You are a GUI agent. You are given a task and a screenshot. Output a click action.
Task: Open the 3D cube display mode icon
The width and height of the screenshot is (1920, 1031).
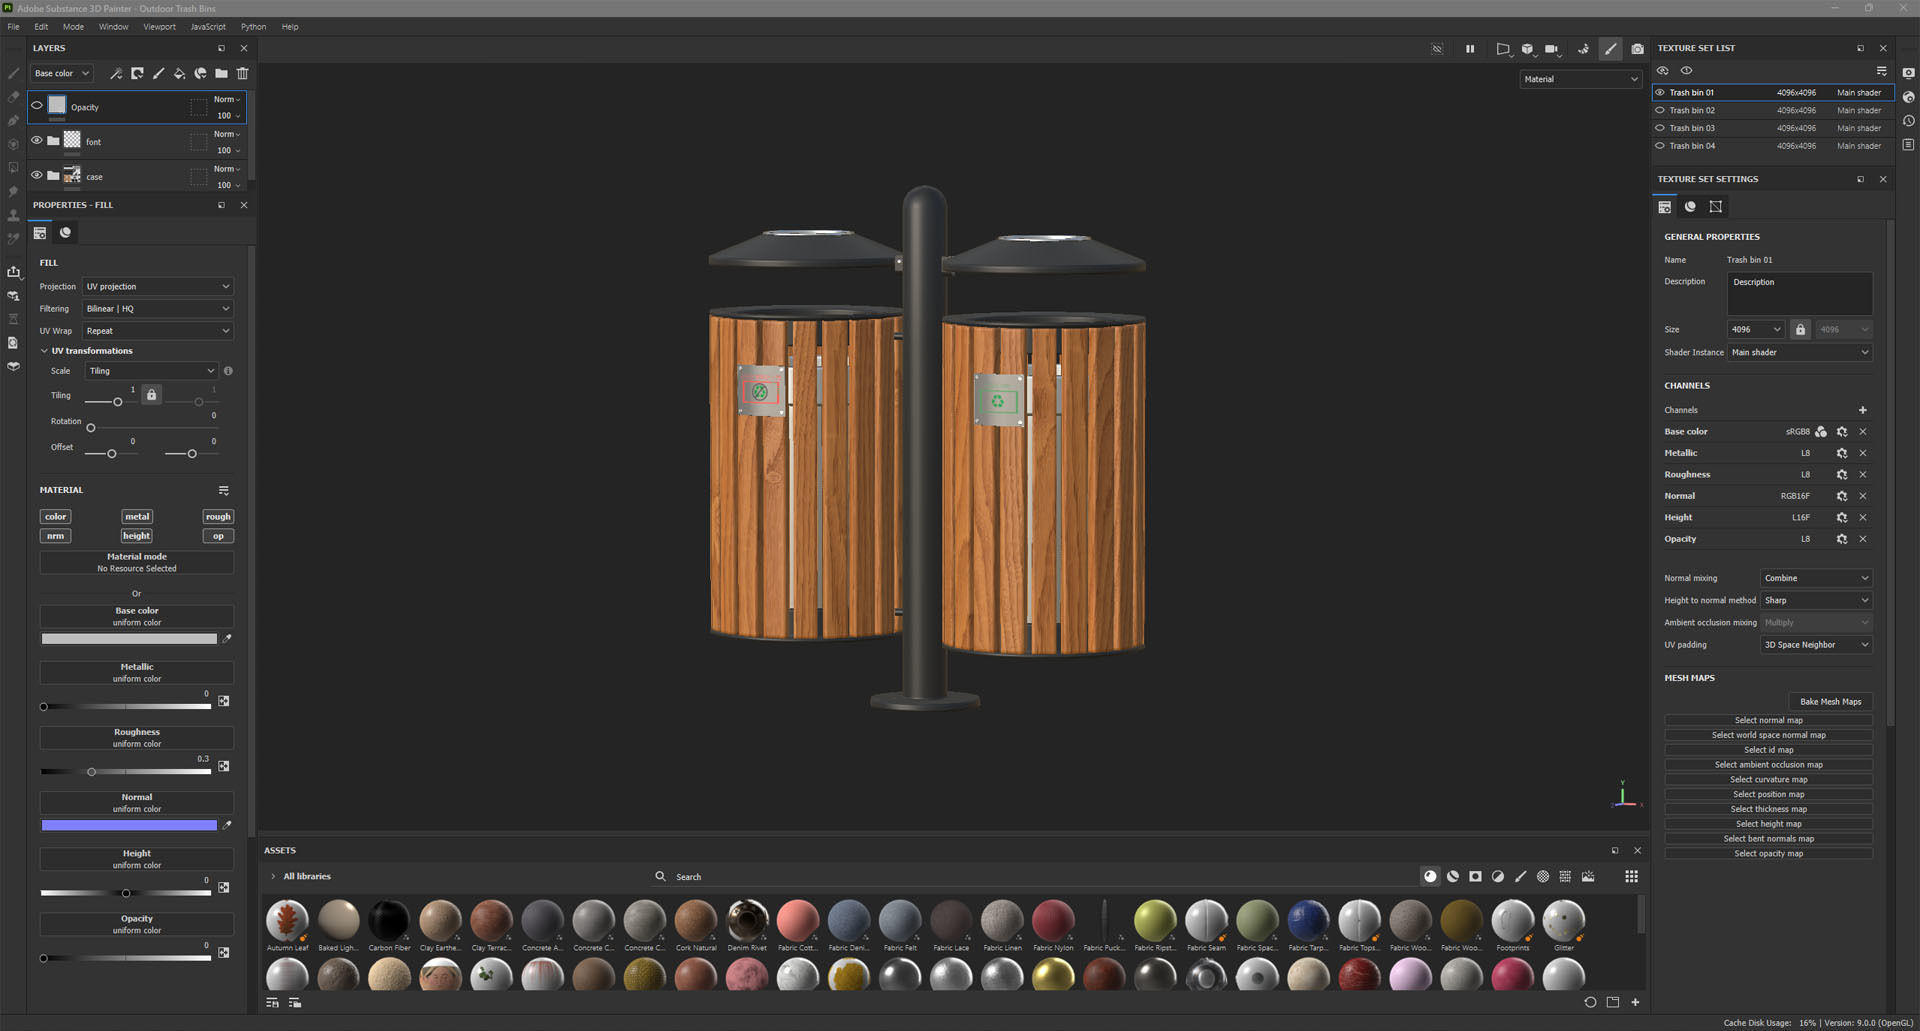[x=1528, y=48]
